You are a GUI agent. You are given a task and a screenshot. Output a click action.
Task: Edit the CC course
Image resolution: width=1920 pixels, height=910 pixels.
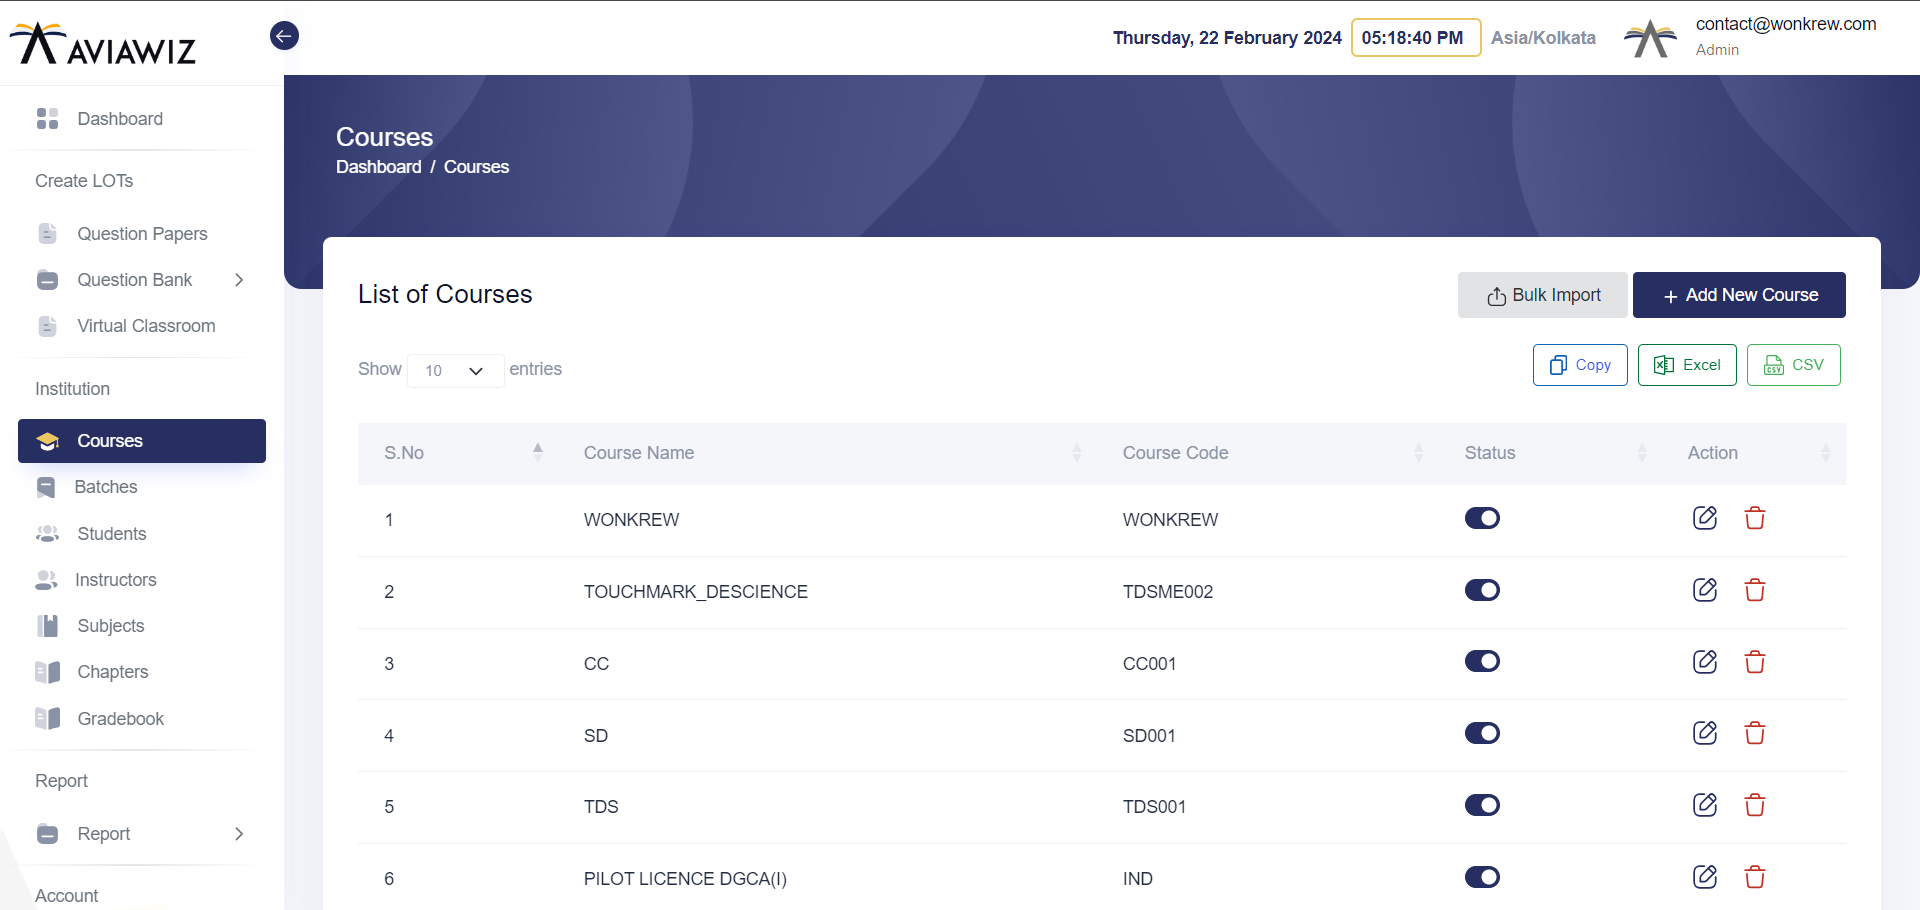click(x=1705, y=662)
